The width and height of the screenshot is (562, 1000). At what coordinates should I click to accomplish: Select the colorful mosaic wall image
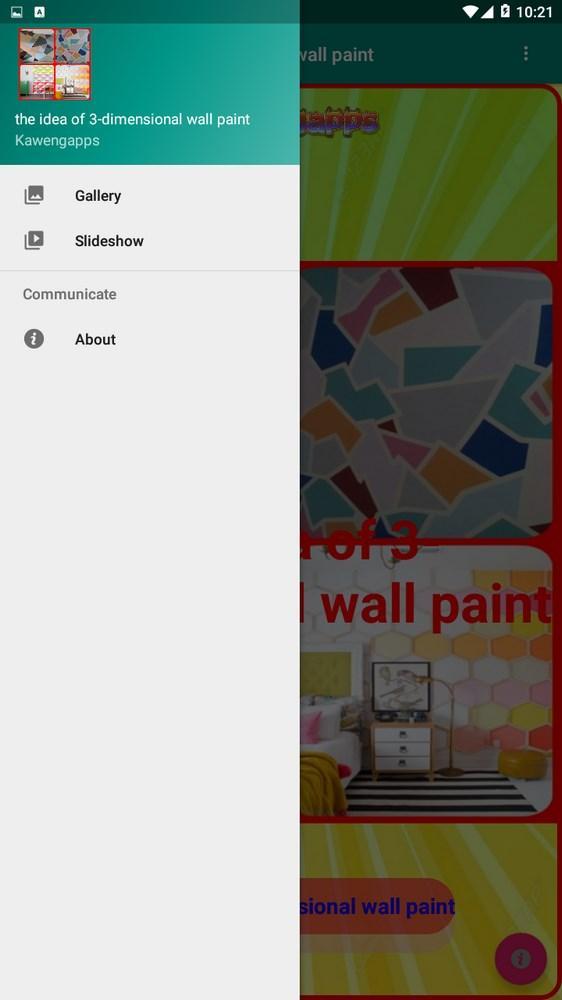pyautogui.click(x=426, y=402)
